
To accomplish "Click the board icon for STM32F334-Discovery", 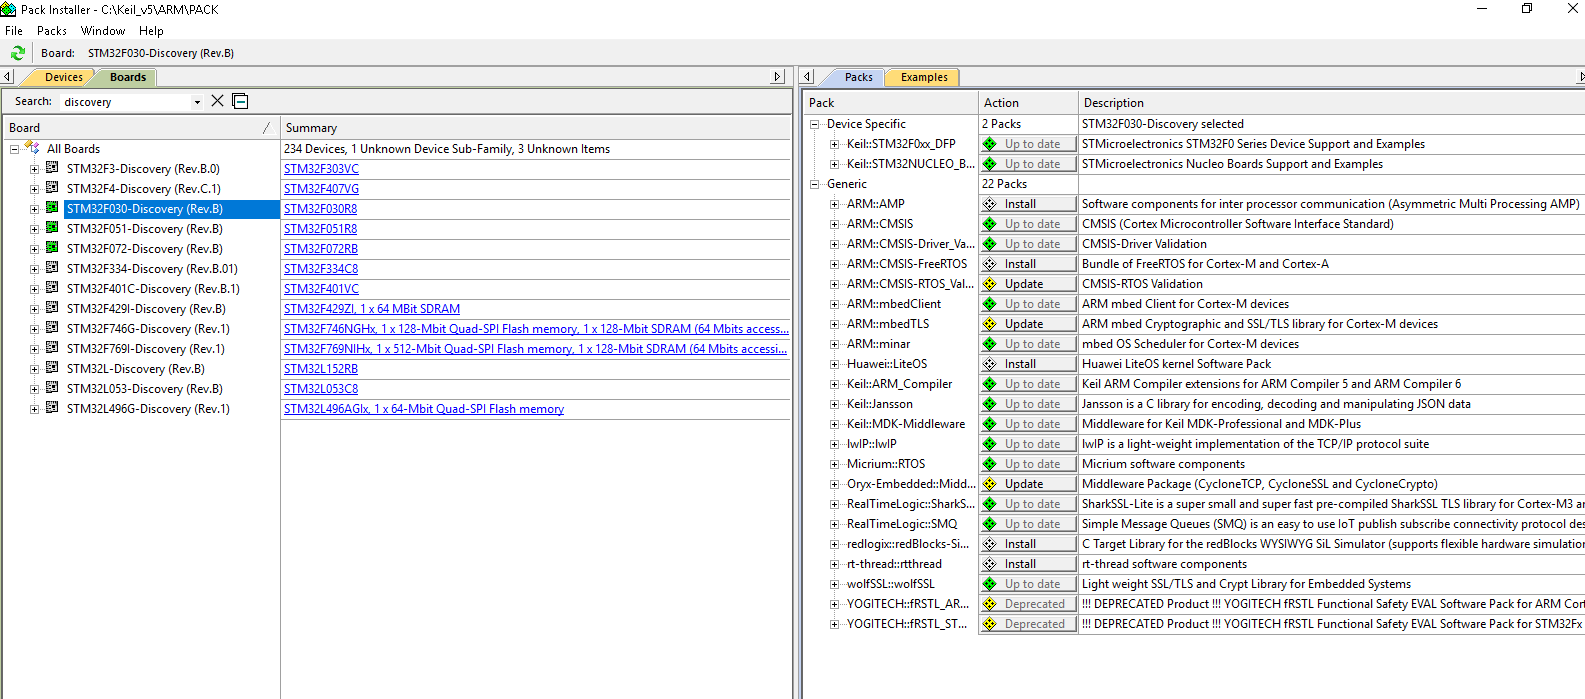I will point(52,268).
